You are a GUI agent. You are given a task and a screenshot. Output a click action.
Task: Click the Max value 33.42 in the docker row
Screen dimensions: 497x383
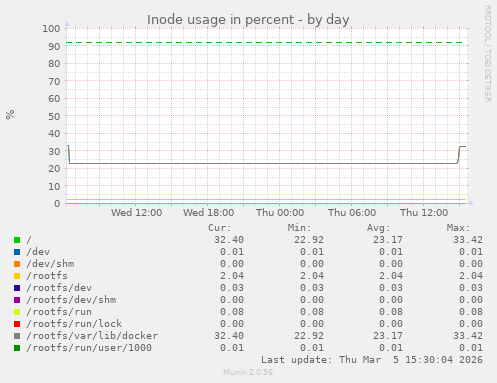[x=468, y=336]
